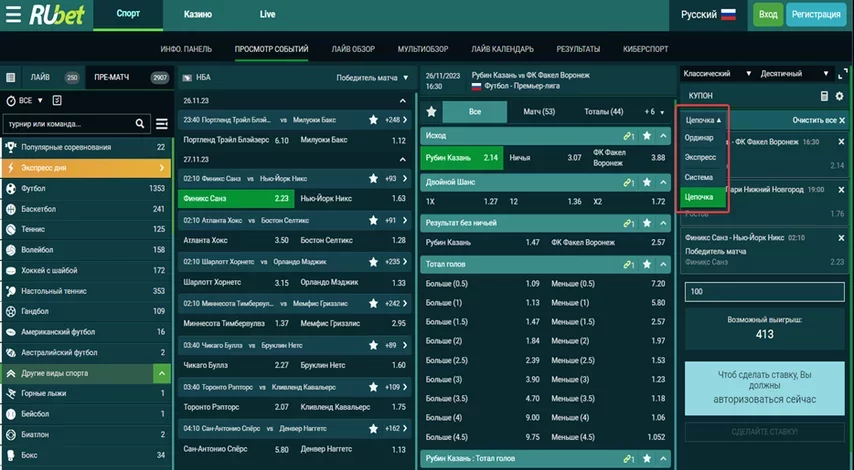This screenshot has height=470, width=854.
Task: Click the stake amount input field
Action: (765, 292)
